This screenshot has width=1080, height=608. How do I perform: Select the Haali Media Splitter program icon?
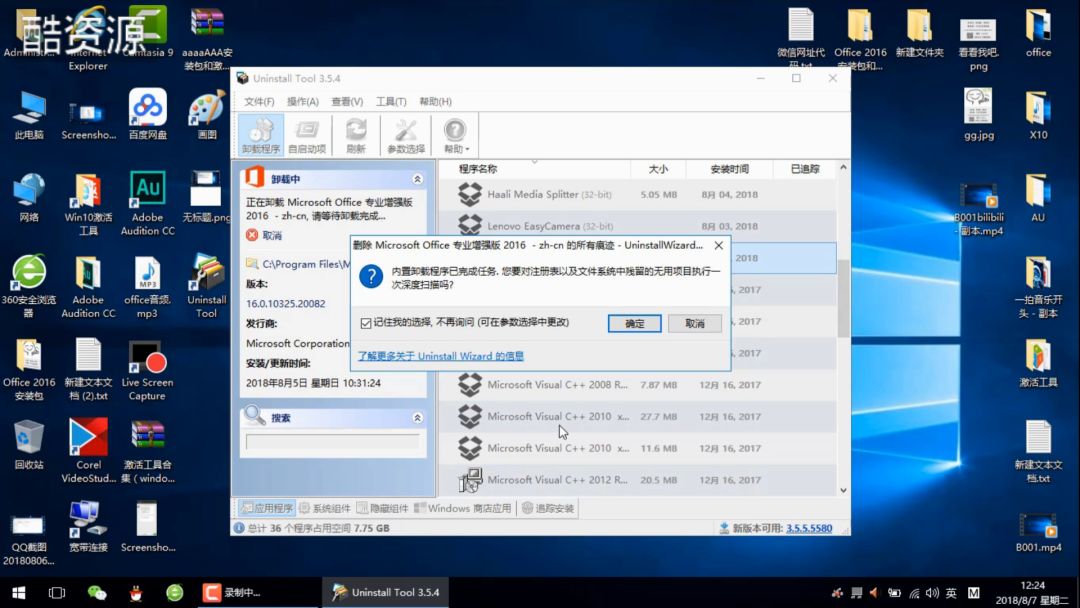pyautogui.click(x=470, y=195)
